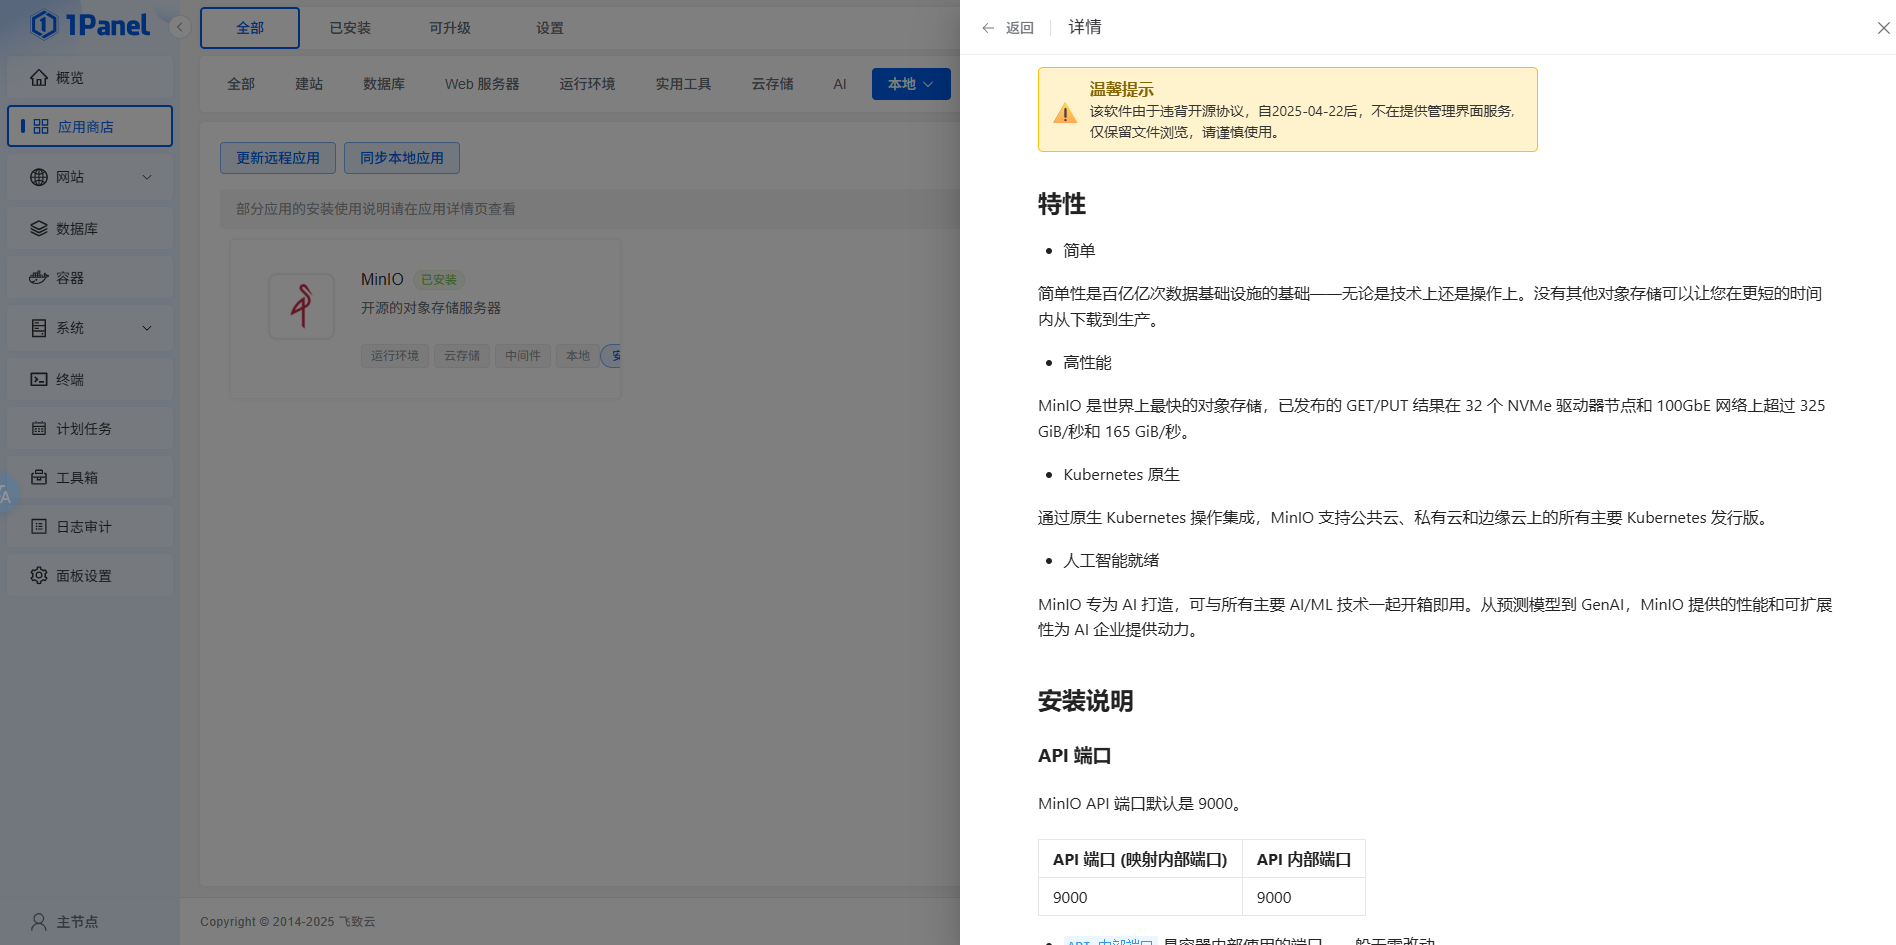Filter apps by 实用工具 category
The width and height of the screenshot is (1896, 945).
683,84
